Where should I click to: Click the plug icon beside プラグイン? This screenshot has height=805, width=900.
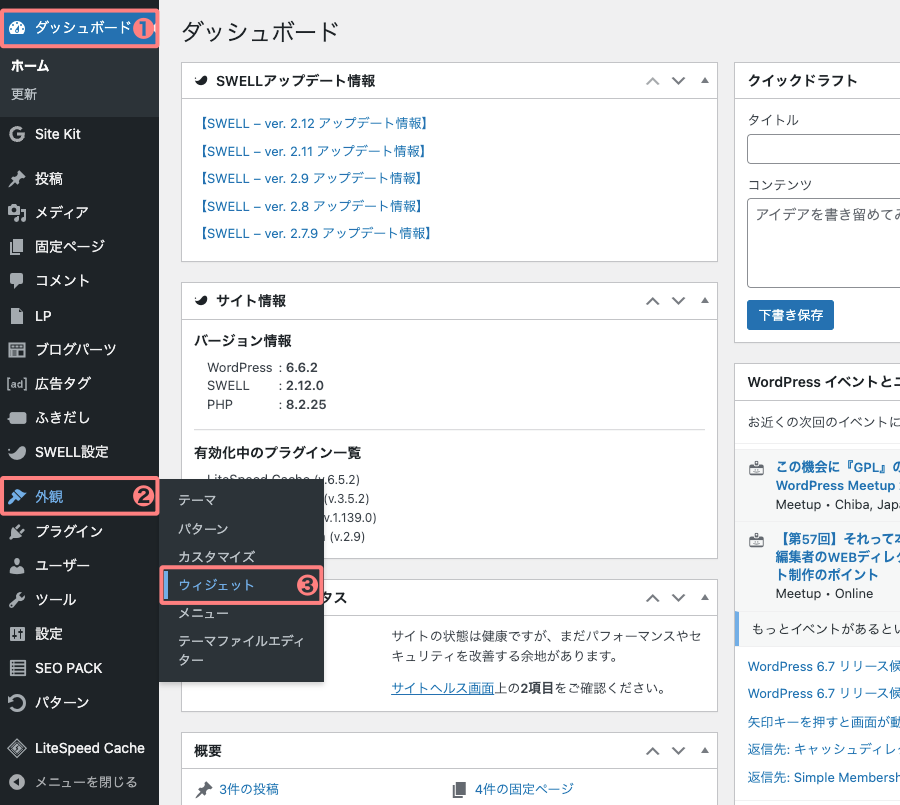click(x=17, y=532)
